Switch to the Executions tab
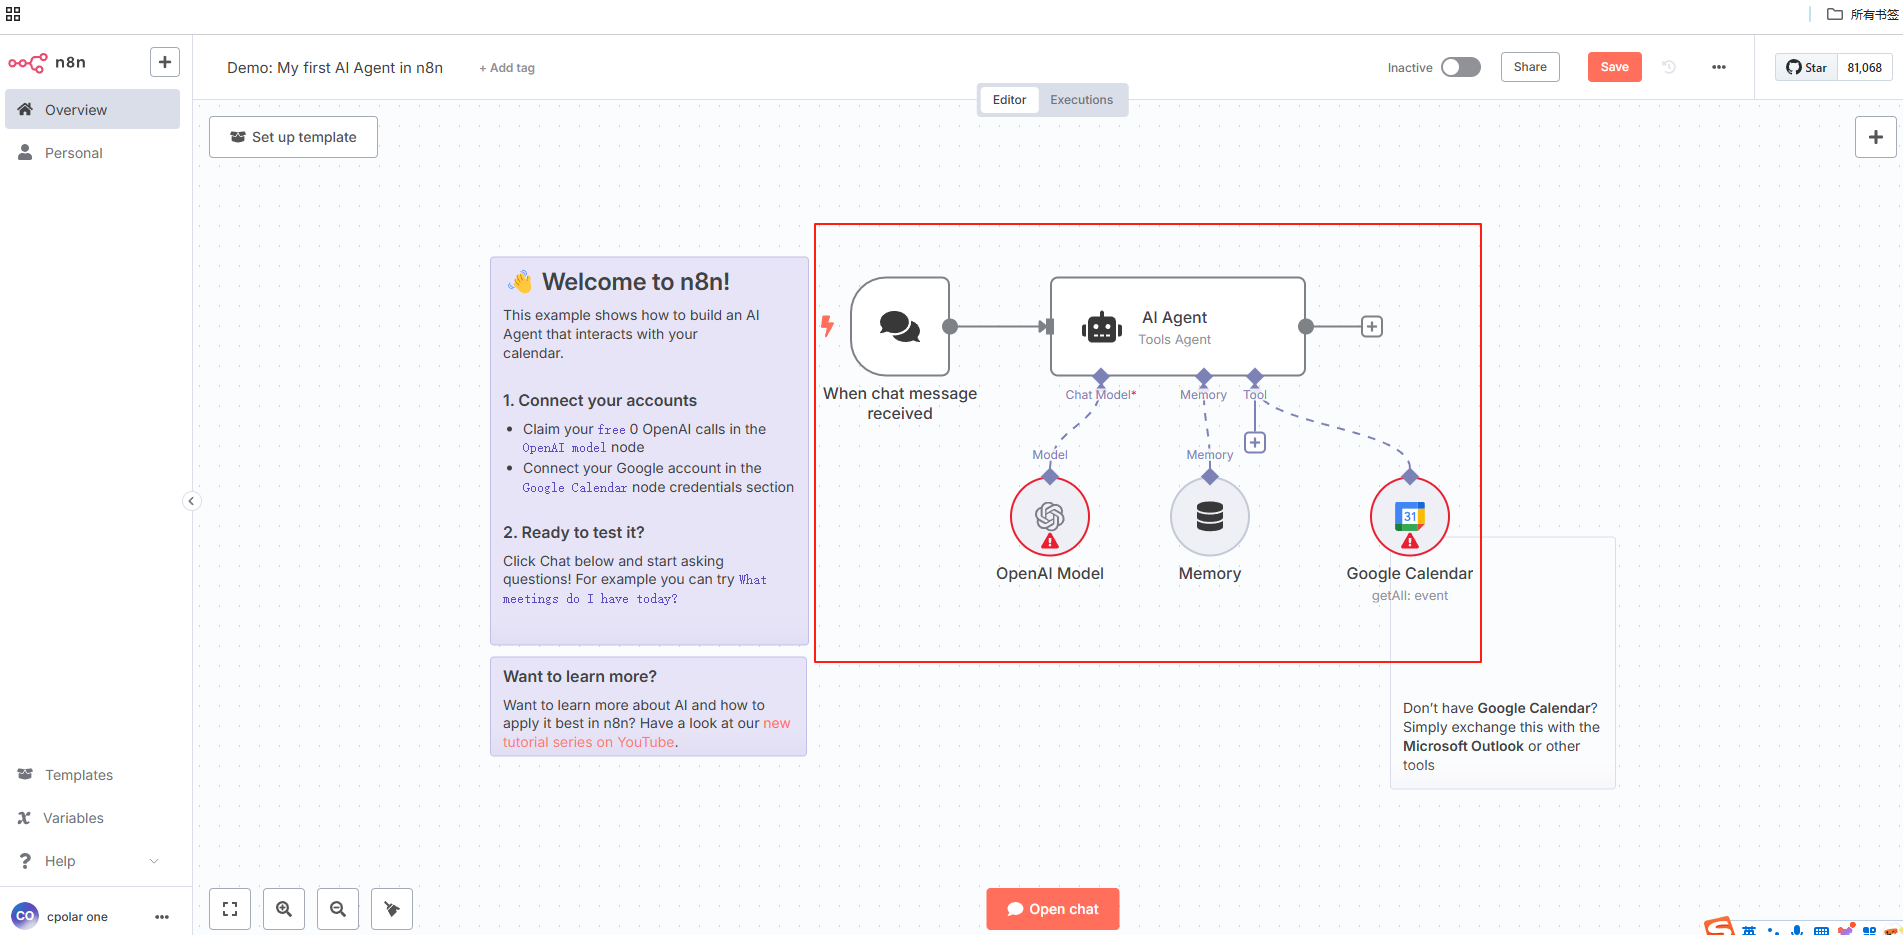The image size is (1903, 935). pyautogui.click(x=1081, y=100)
